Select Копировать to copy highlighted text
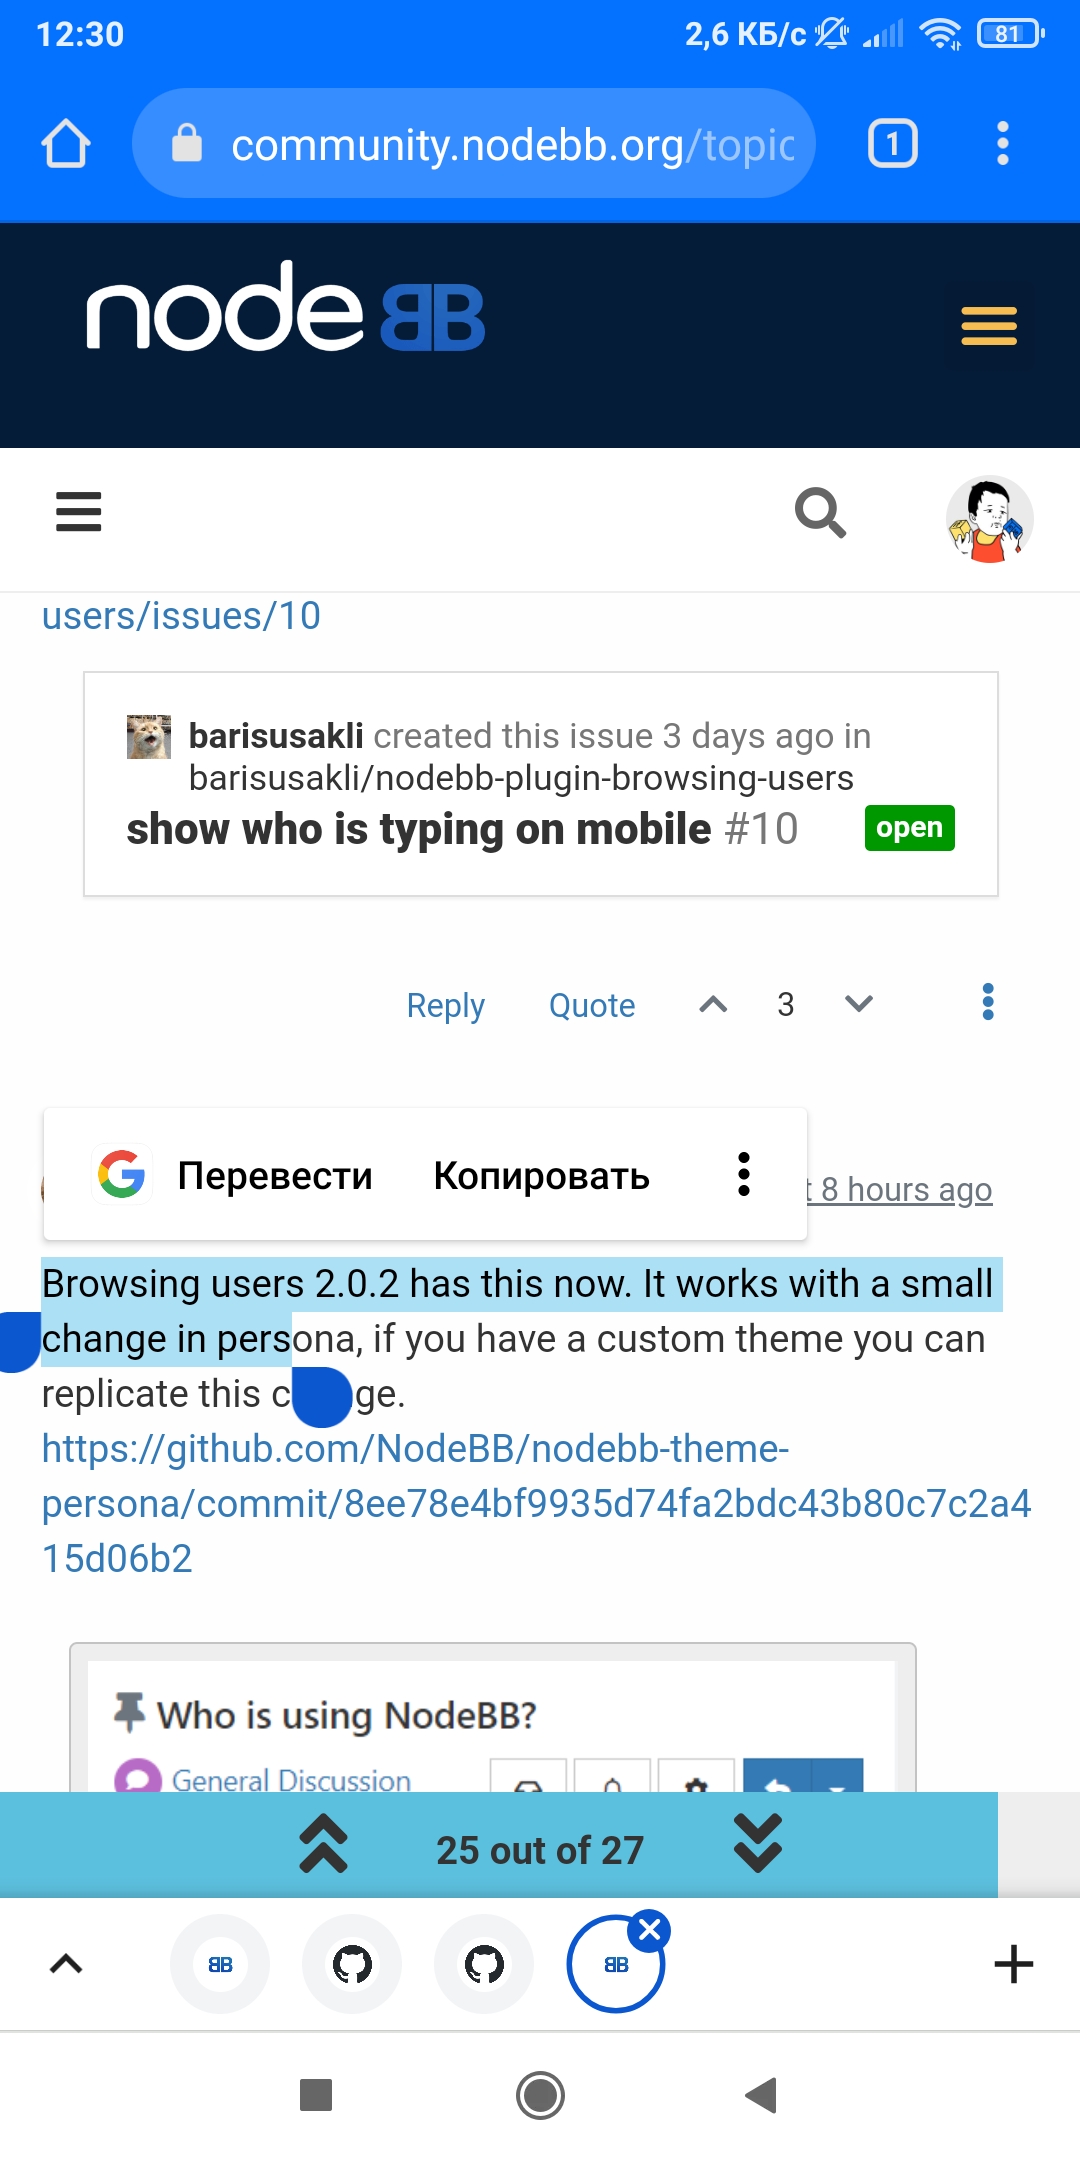The width and height of the screenshot is (1080, 2160). (x=541, y=1176)
